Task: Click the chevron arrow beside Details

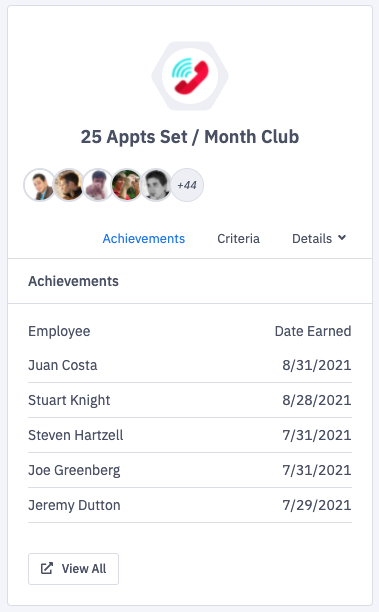Action: (x=342, y=238)
